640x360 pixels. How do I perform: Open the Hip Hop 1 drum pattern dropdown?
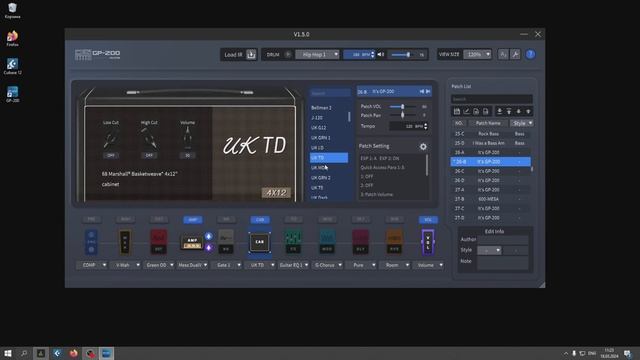[317, 54]
